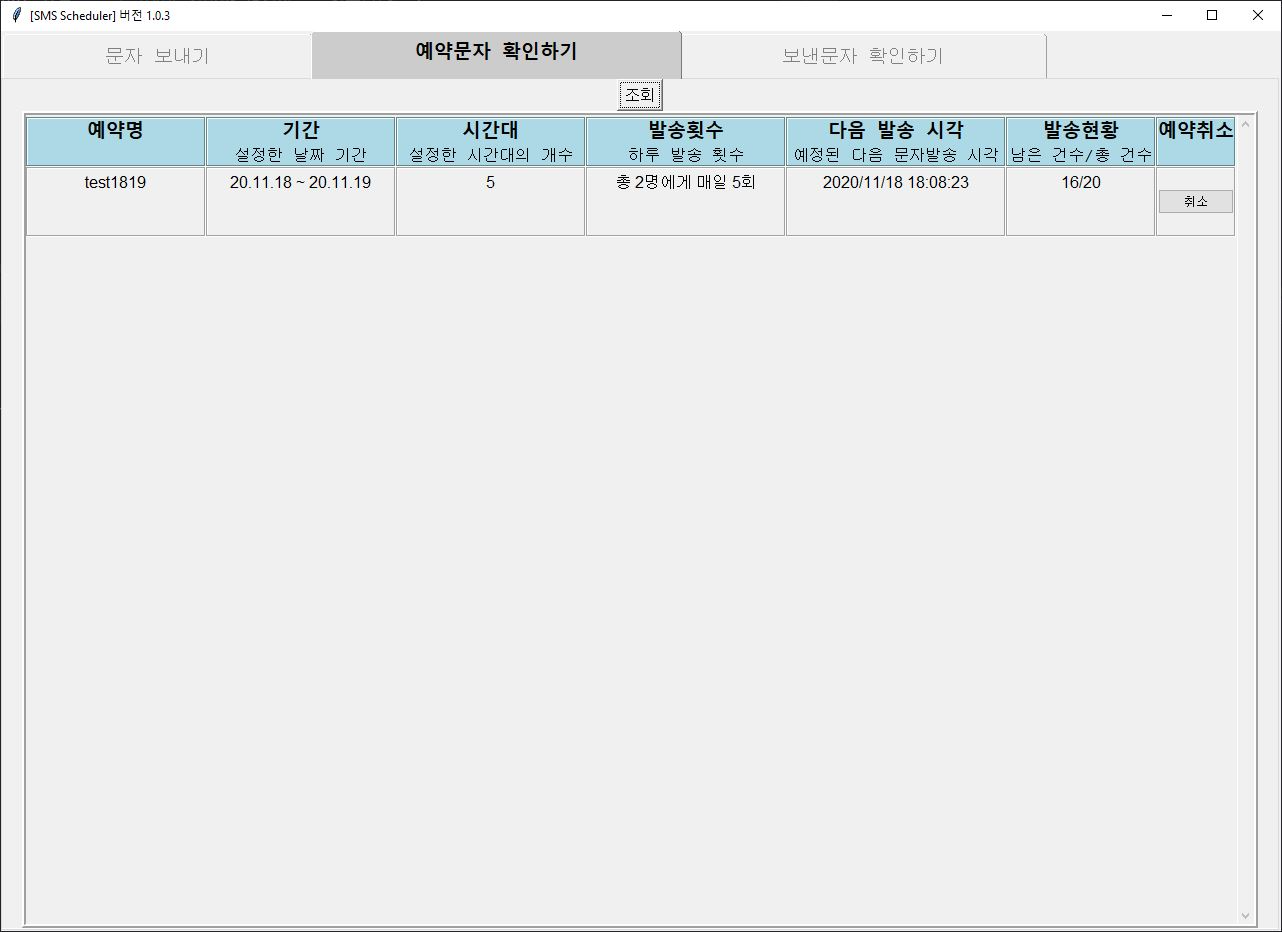Click the 16/20 send status cell
Screen dimensions: 1282x932
(1080, 201)
